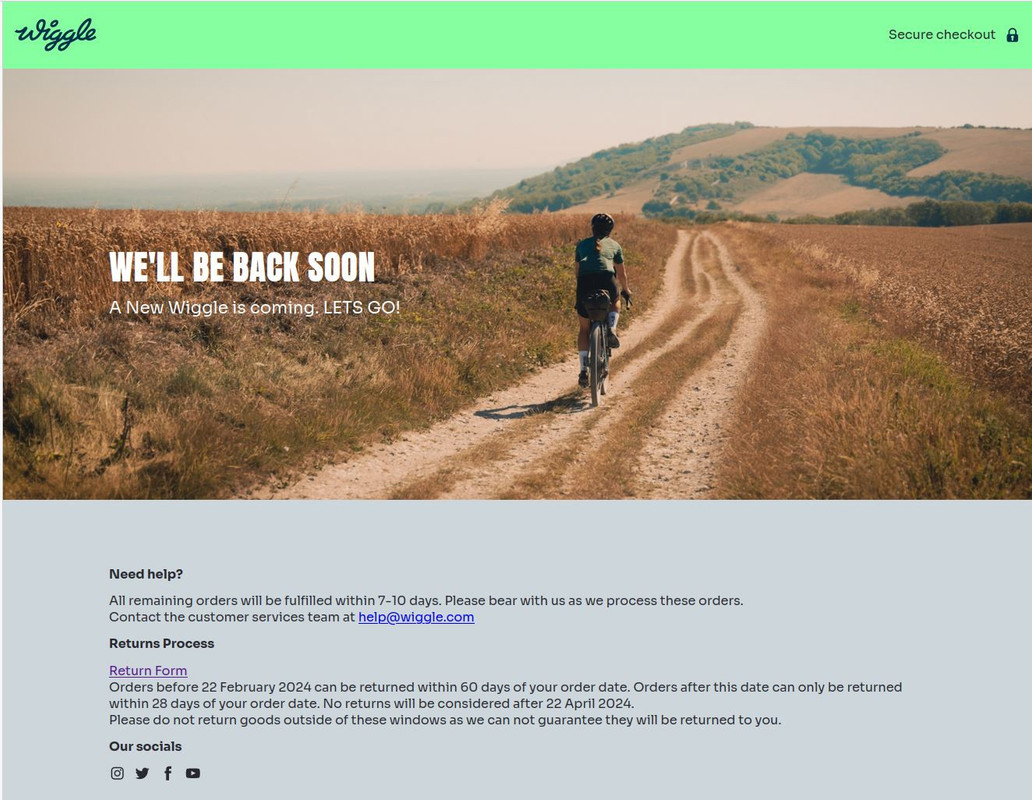Click the 'Please do not return goods' sentence

coord(445,720)
